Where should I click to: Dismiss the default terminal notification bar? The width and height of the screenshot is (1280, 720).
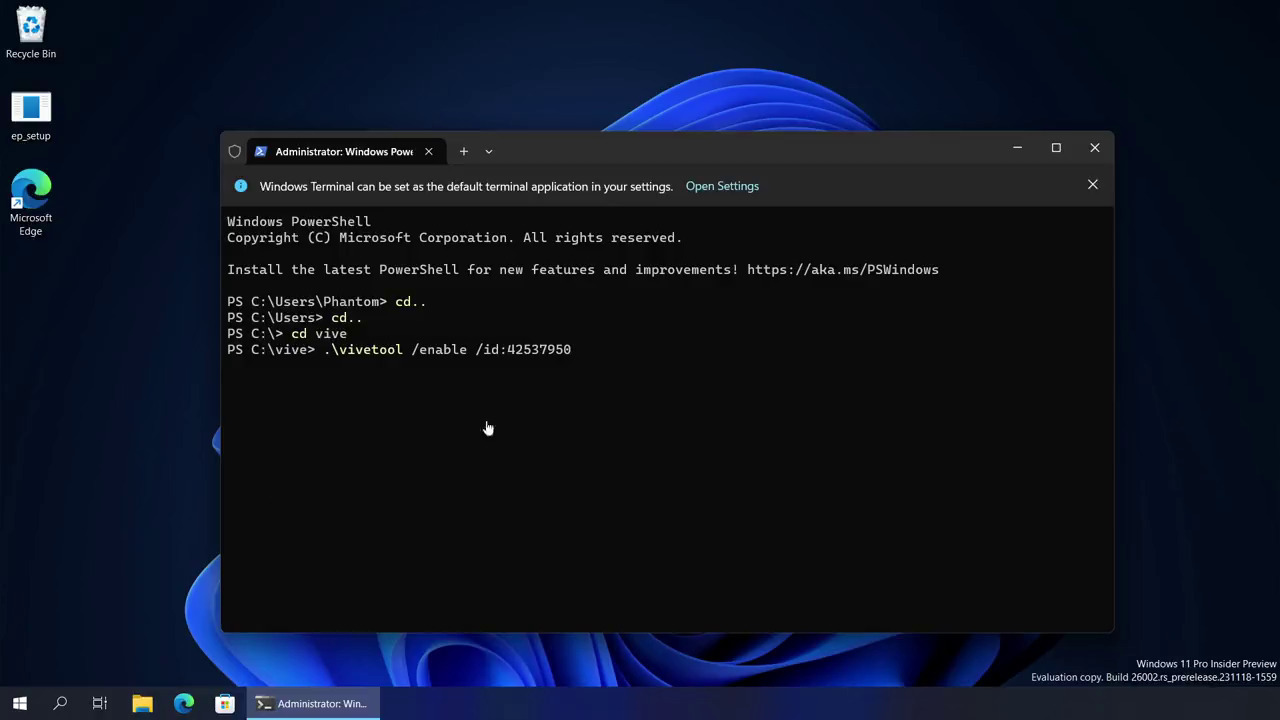[1092, 185]
